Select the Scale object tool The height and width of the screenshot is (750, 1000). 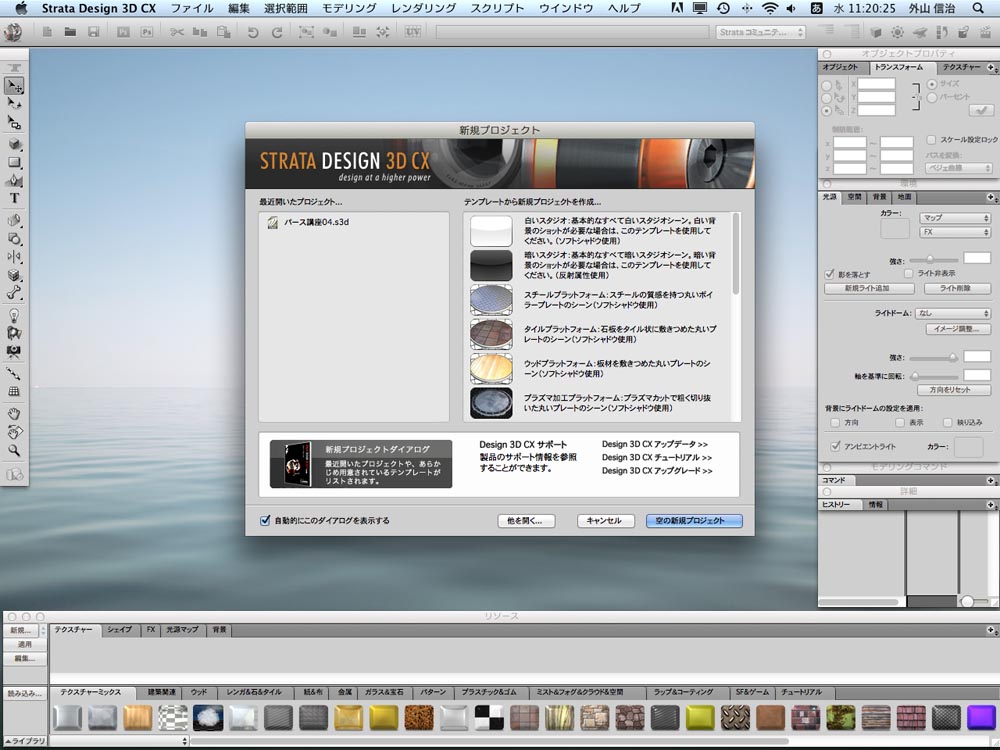[x=14, y=122]
